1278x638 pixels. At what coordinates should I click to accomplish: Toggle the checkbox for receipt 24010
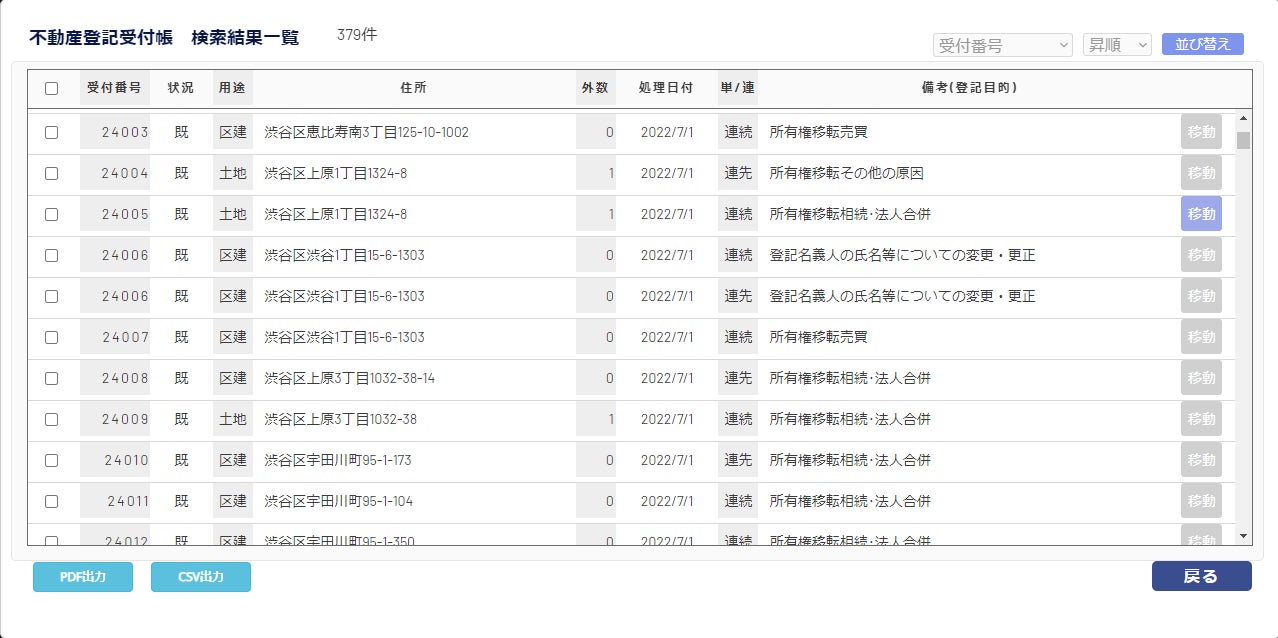click(x=52, y=460)
